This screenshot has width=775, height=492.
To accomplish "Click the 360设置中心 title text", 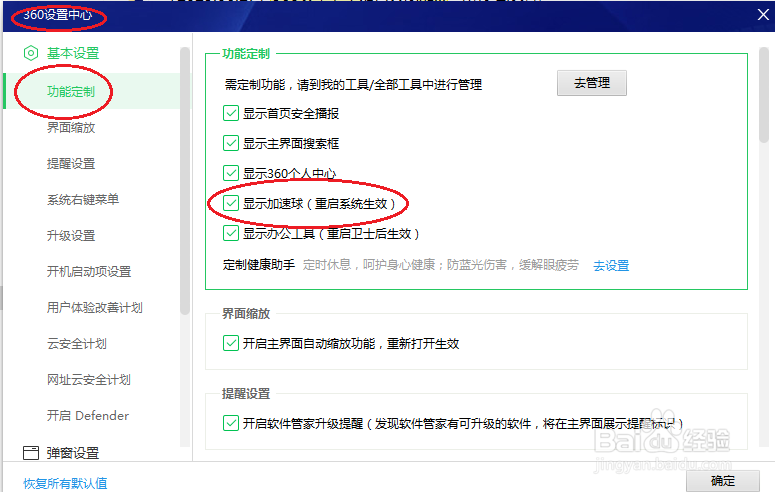I will pos(58,15).
